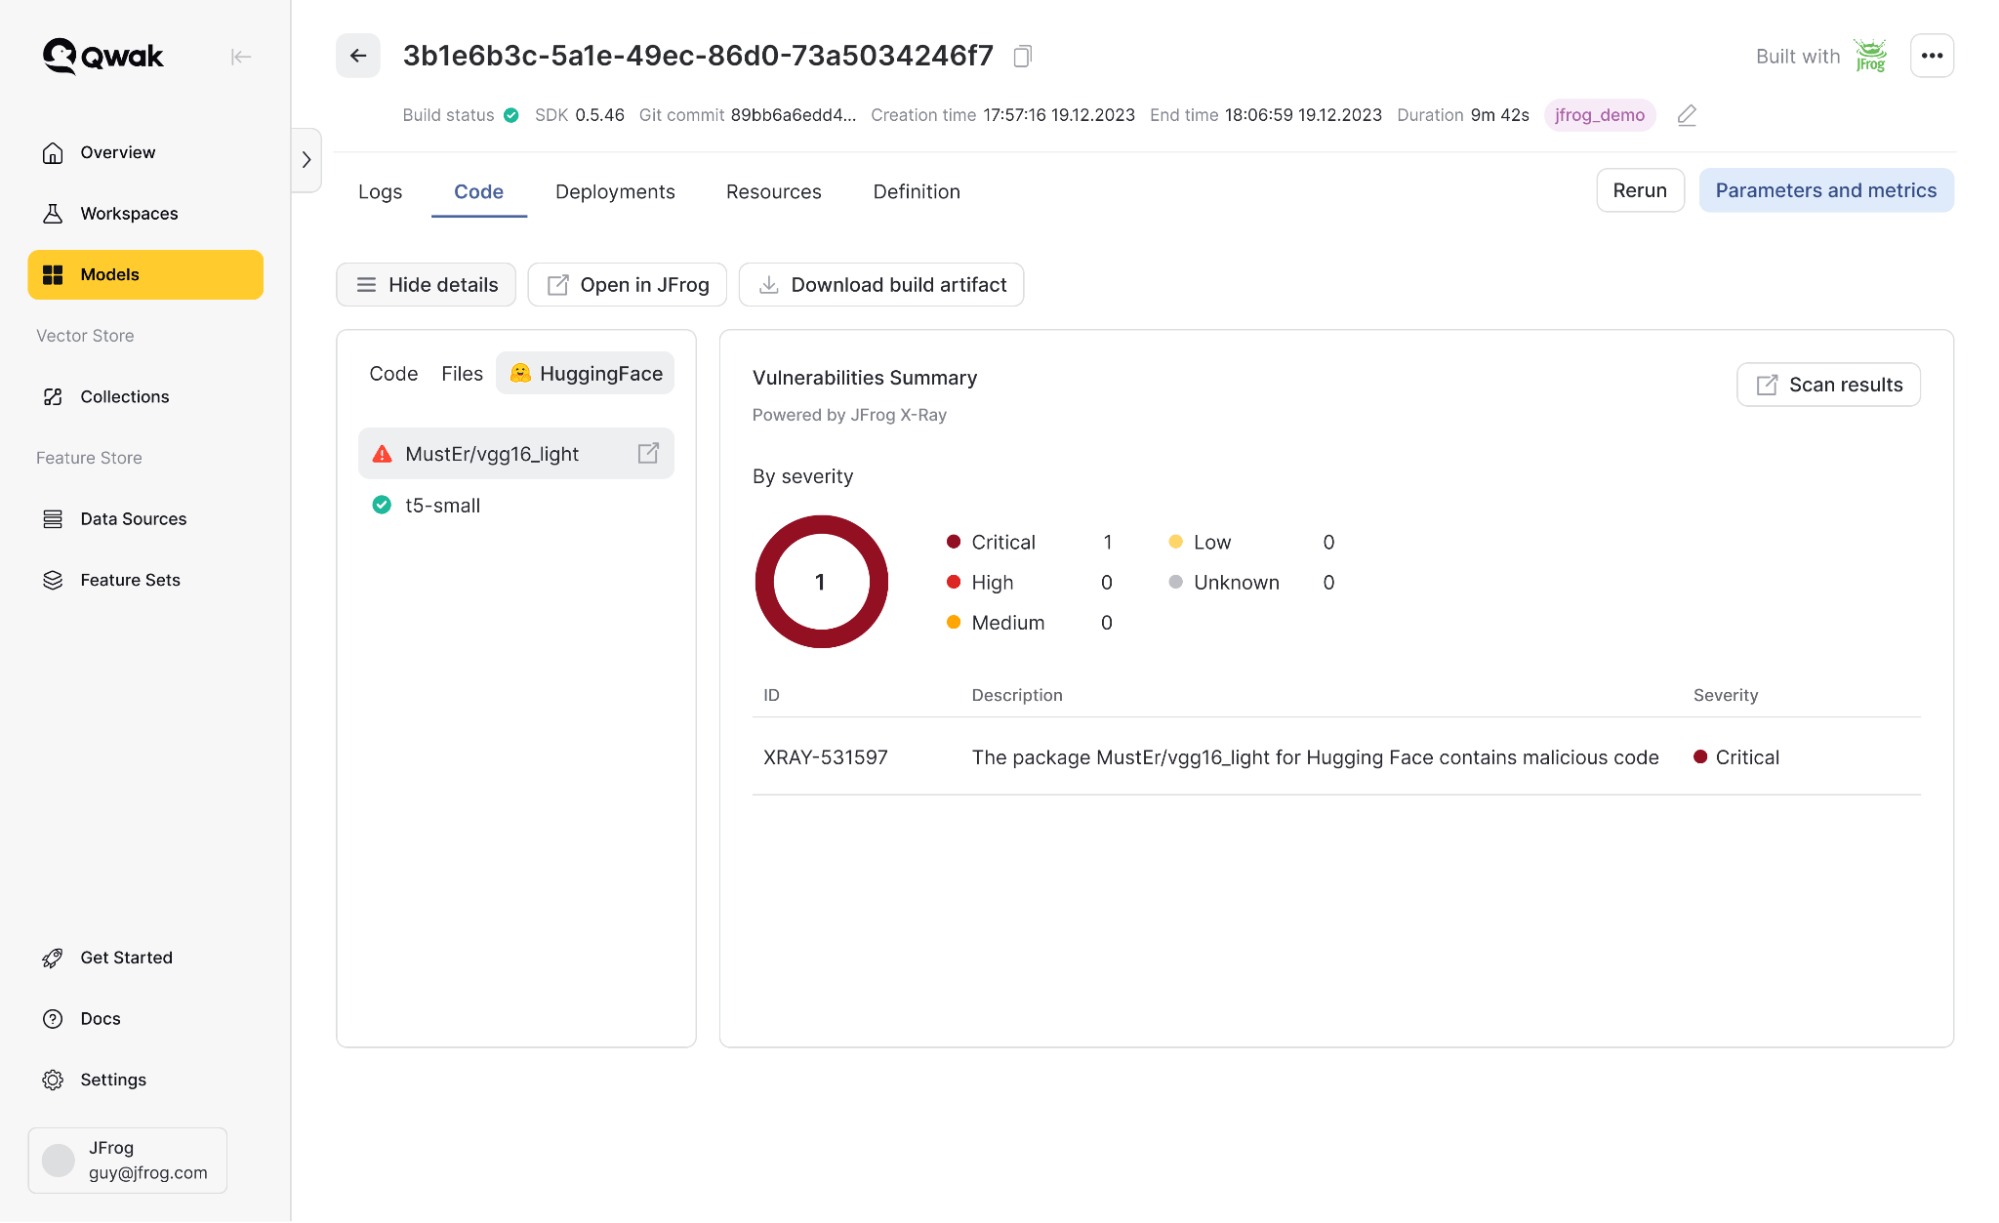Click the Critical severity legend dot
The width and height of the screenshot is (1999, 1223).
(x=953, y=541)
